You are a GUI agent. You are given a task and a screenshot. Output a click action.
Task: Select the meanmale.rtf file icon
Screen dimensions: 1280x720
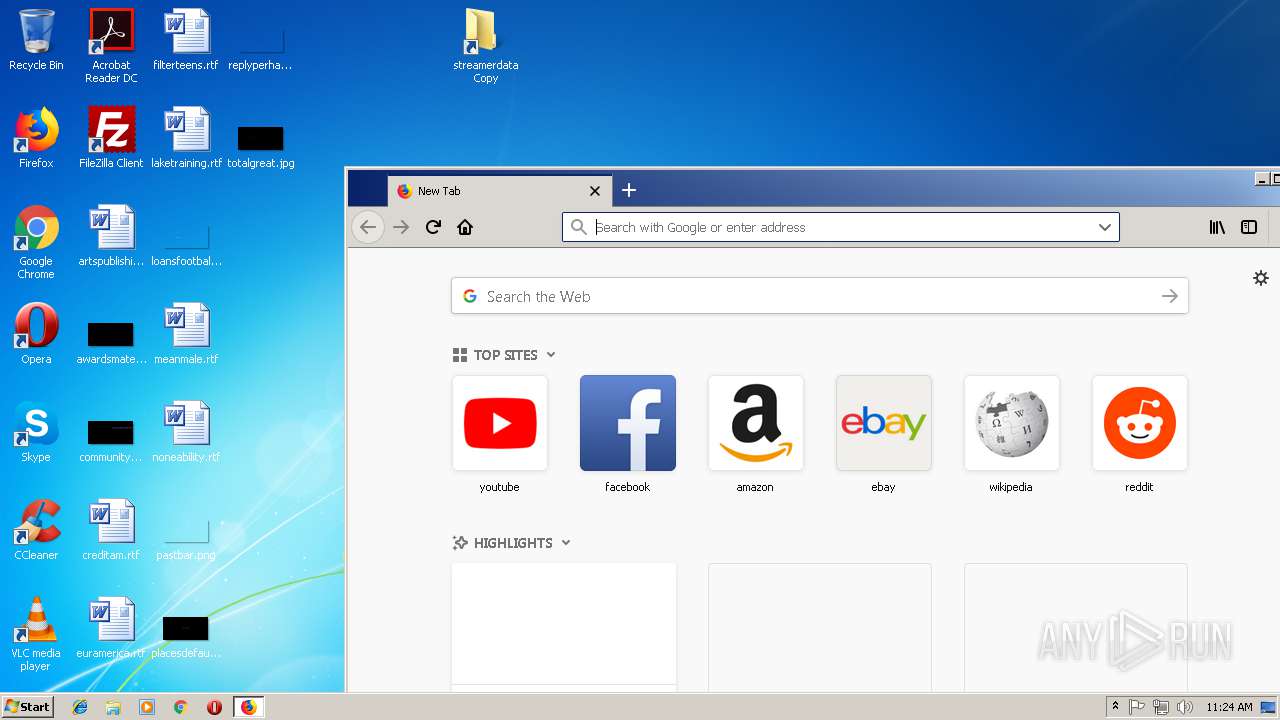186,334
